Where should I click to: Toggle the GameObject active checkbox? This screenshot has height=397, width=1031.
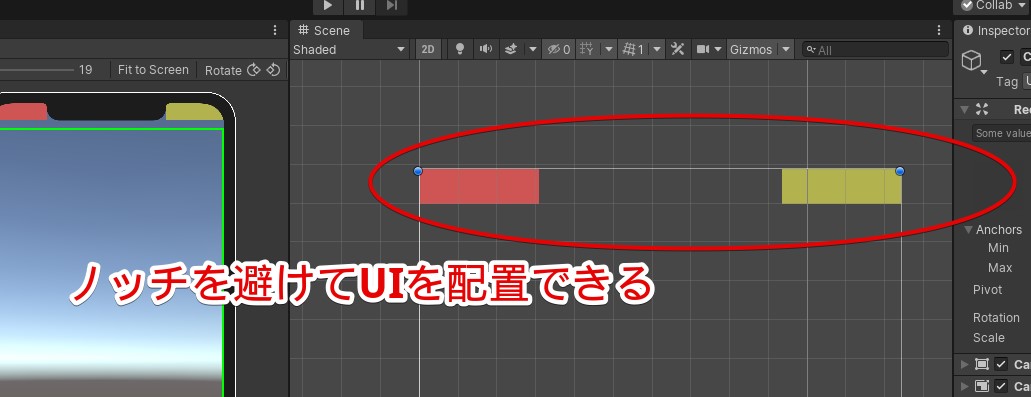pyautogui.click(x=1007, y=57)
